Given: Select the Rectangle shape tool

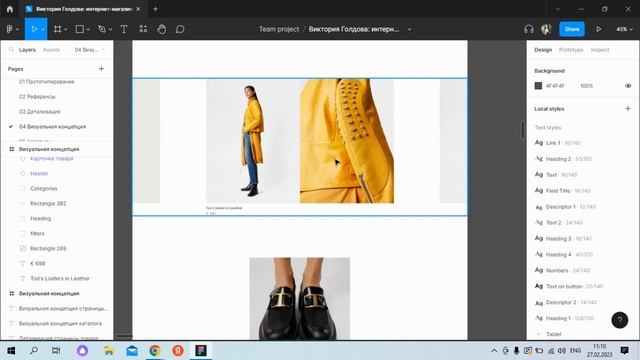Looking at the screenshot, I should pyautogui.click(x=80, y=29).
